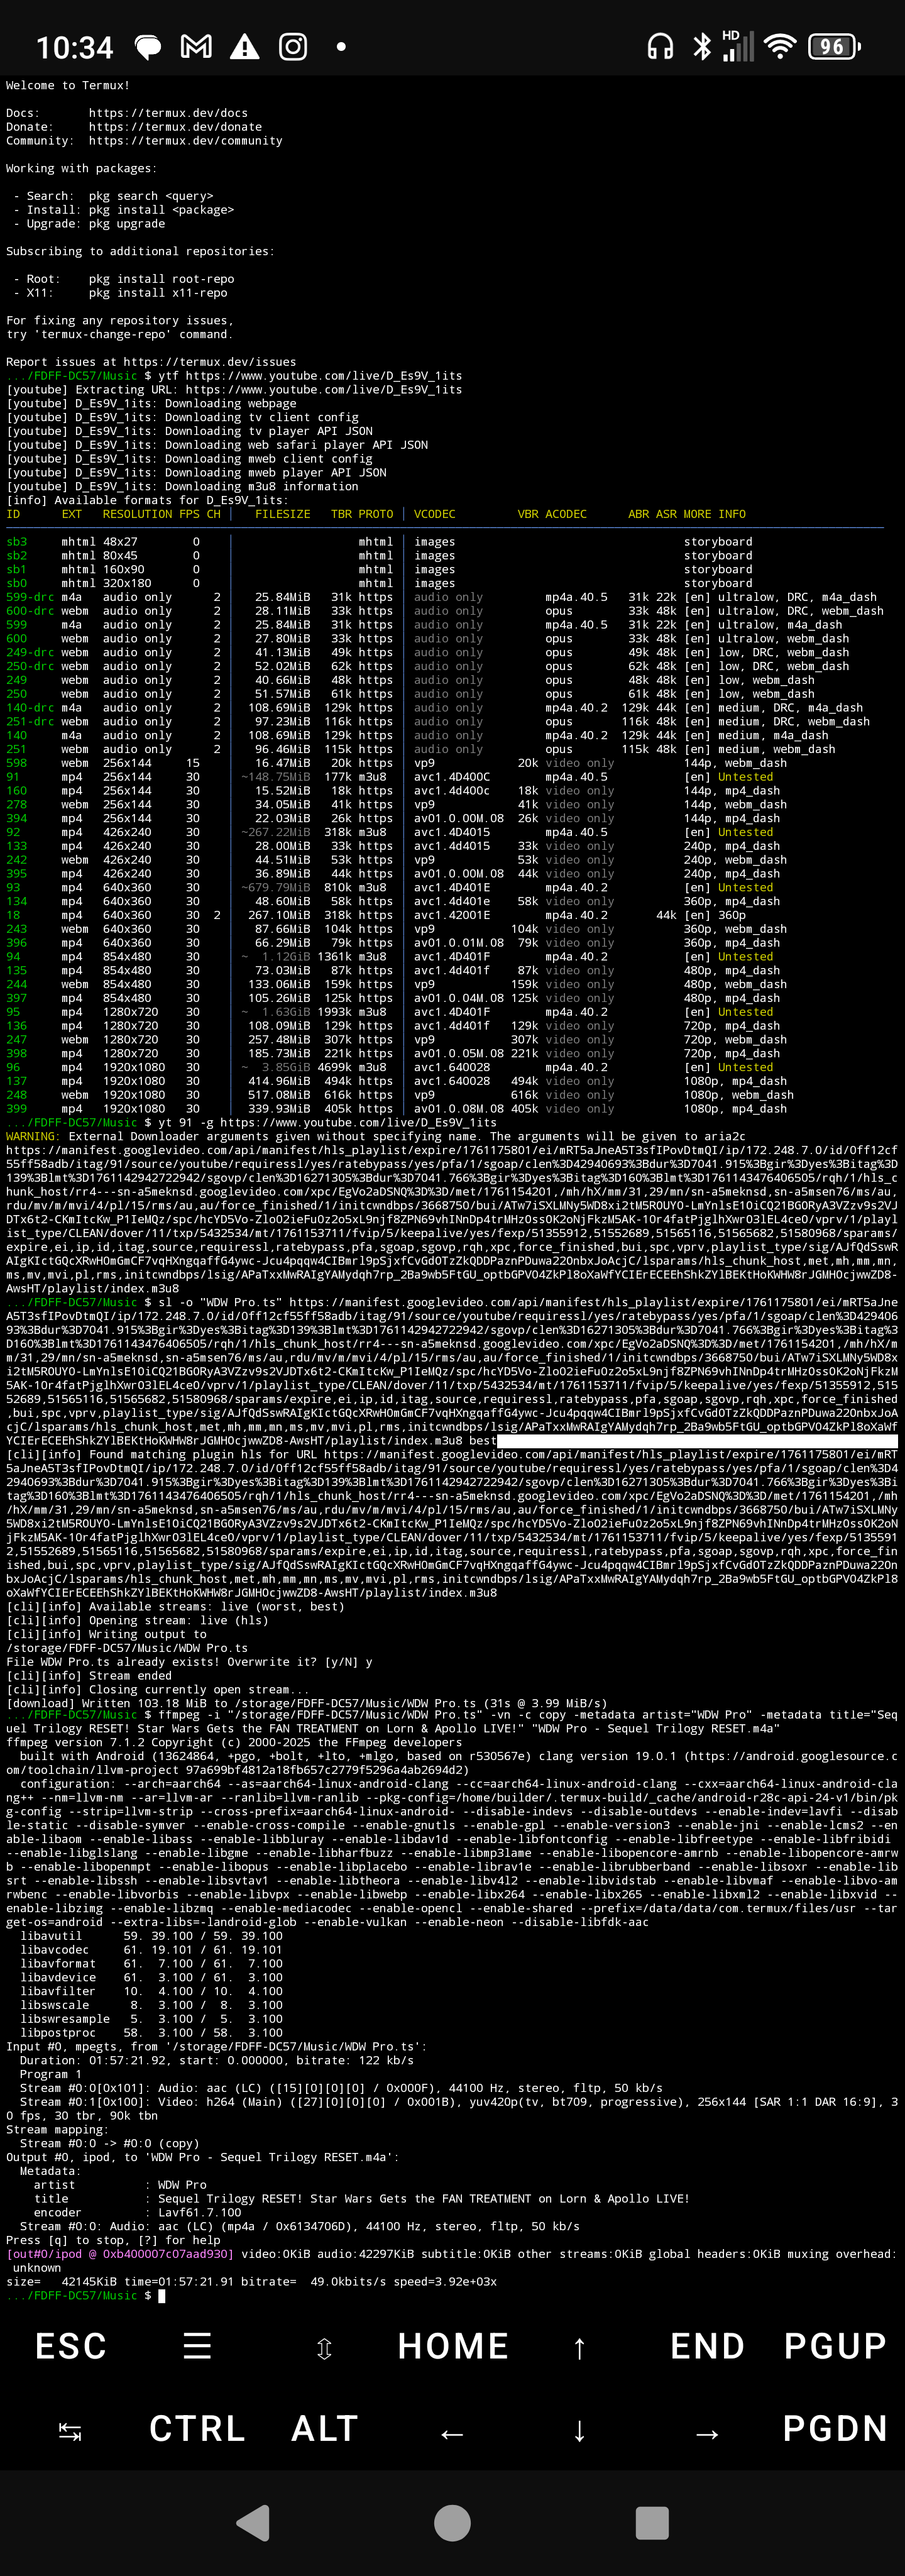Tap the Bluetooth status icon

tap(702, 46)
